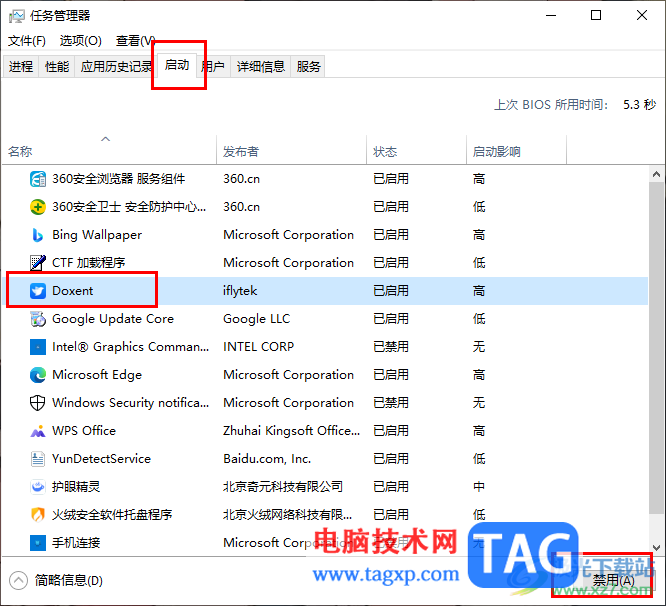Select the 火绒安全软件托盘程序 row name
This screenshot has height=606, width=666.
click(112, 515)
